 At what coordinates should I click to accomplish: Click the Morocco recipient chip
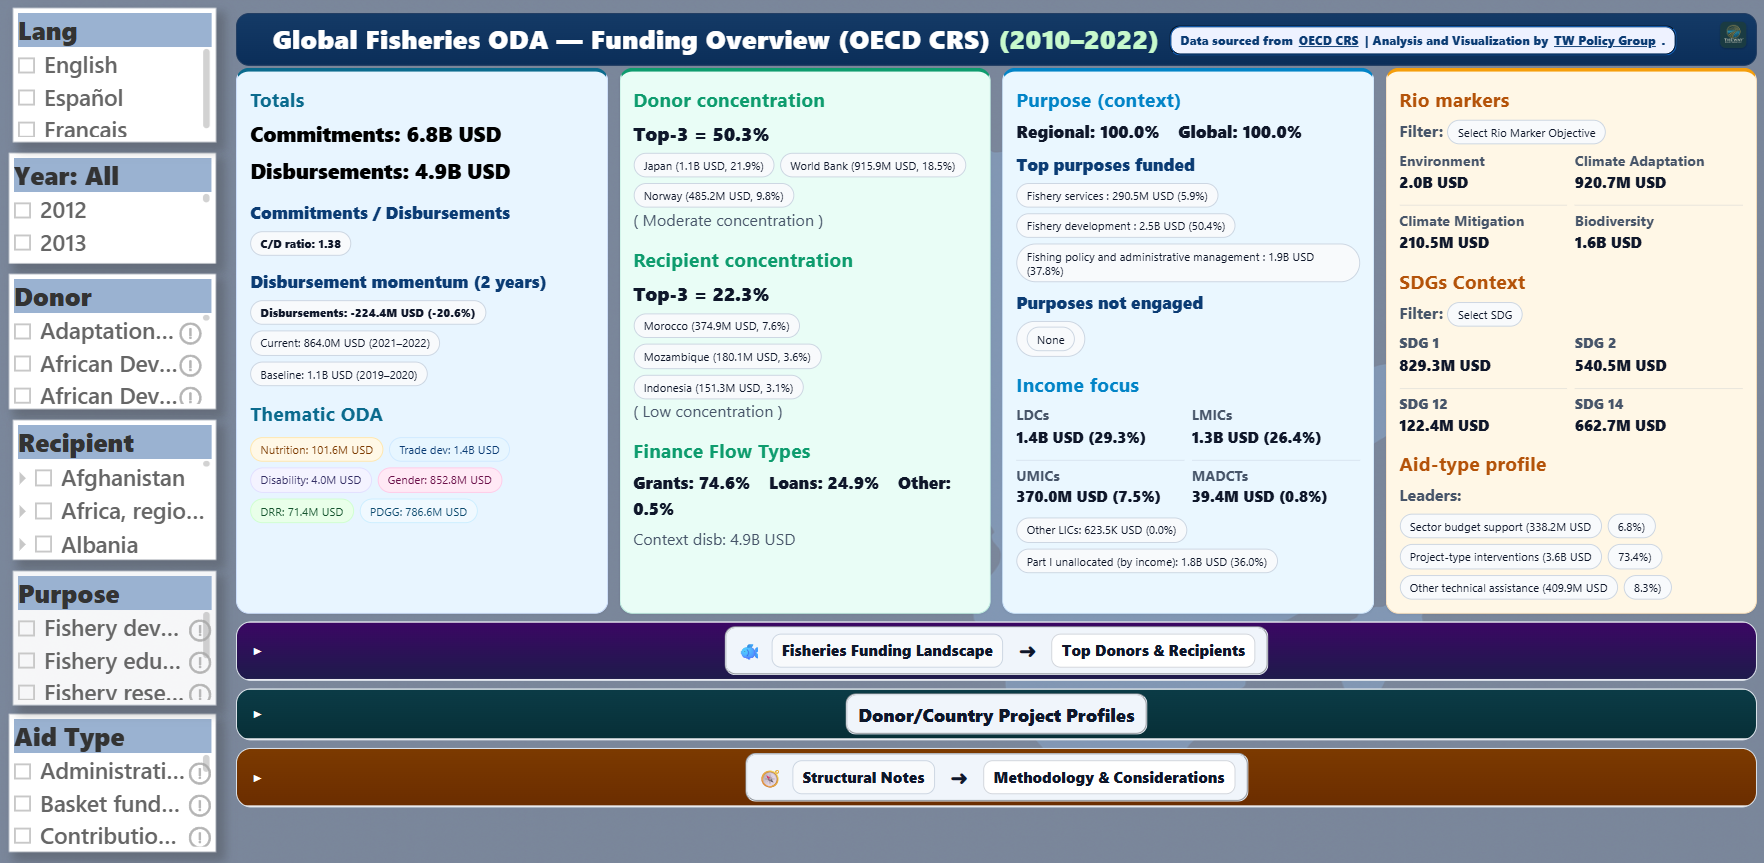[x=716, y=326]
